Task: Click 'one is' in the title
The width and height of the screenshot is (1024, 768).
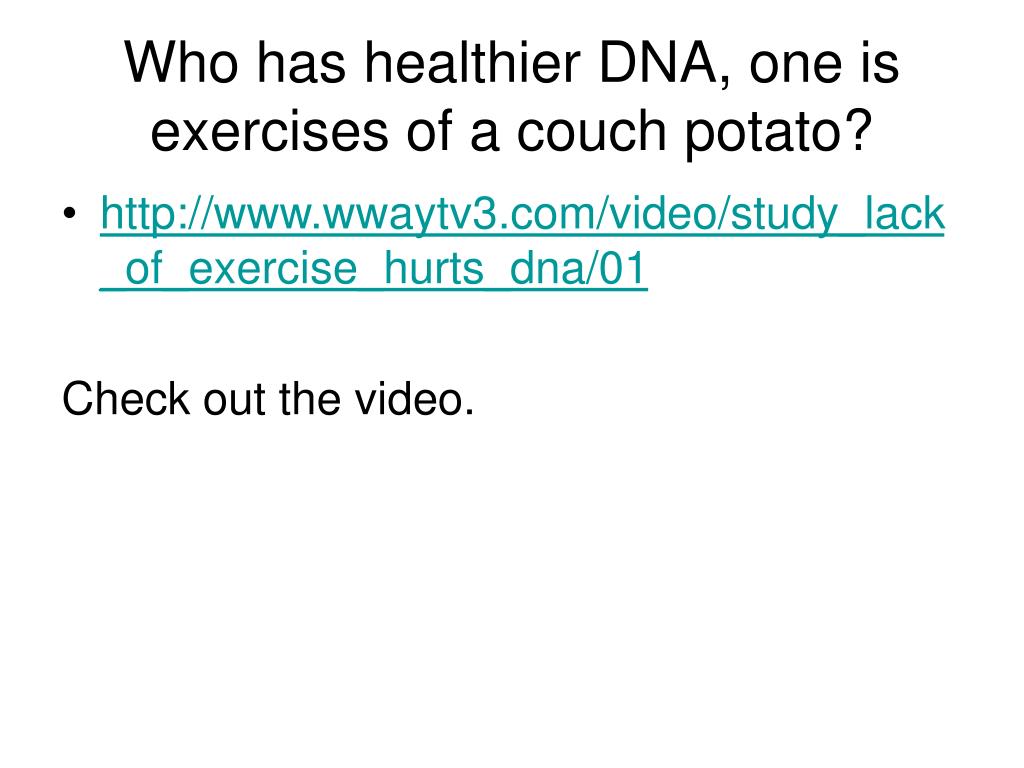Action: point(824,63)
